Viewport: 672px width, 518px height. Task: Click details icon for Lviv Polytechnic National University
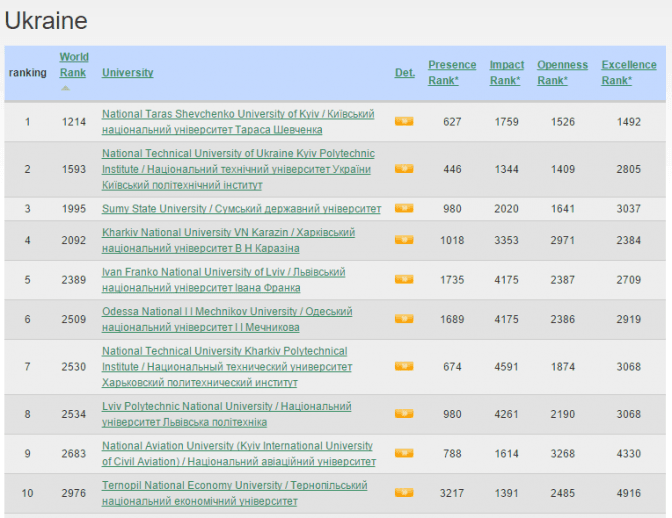coord(403,414)
